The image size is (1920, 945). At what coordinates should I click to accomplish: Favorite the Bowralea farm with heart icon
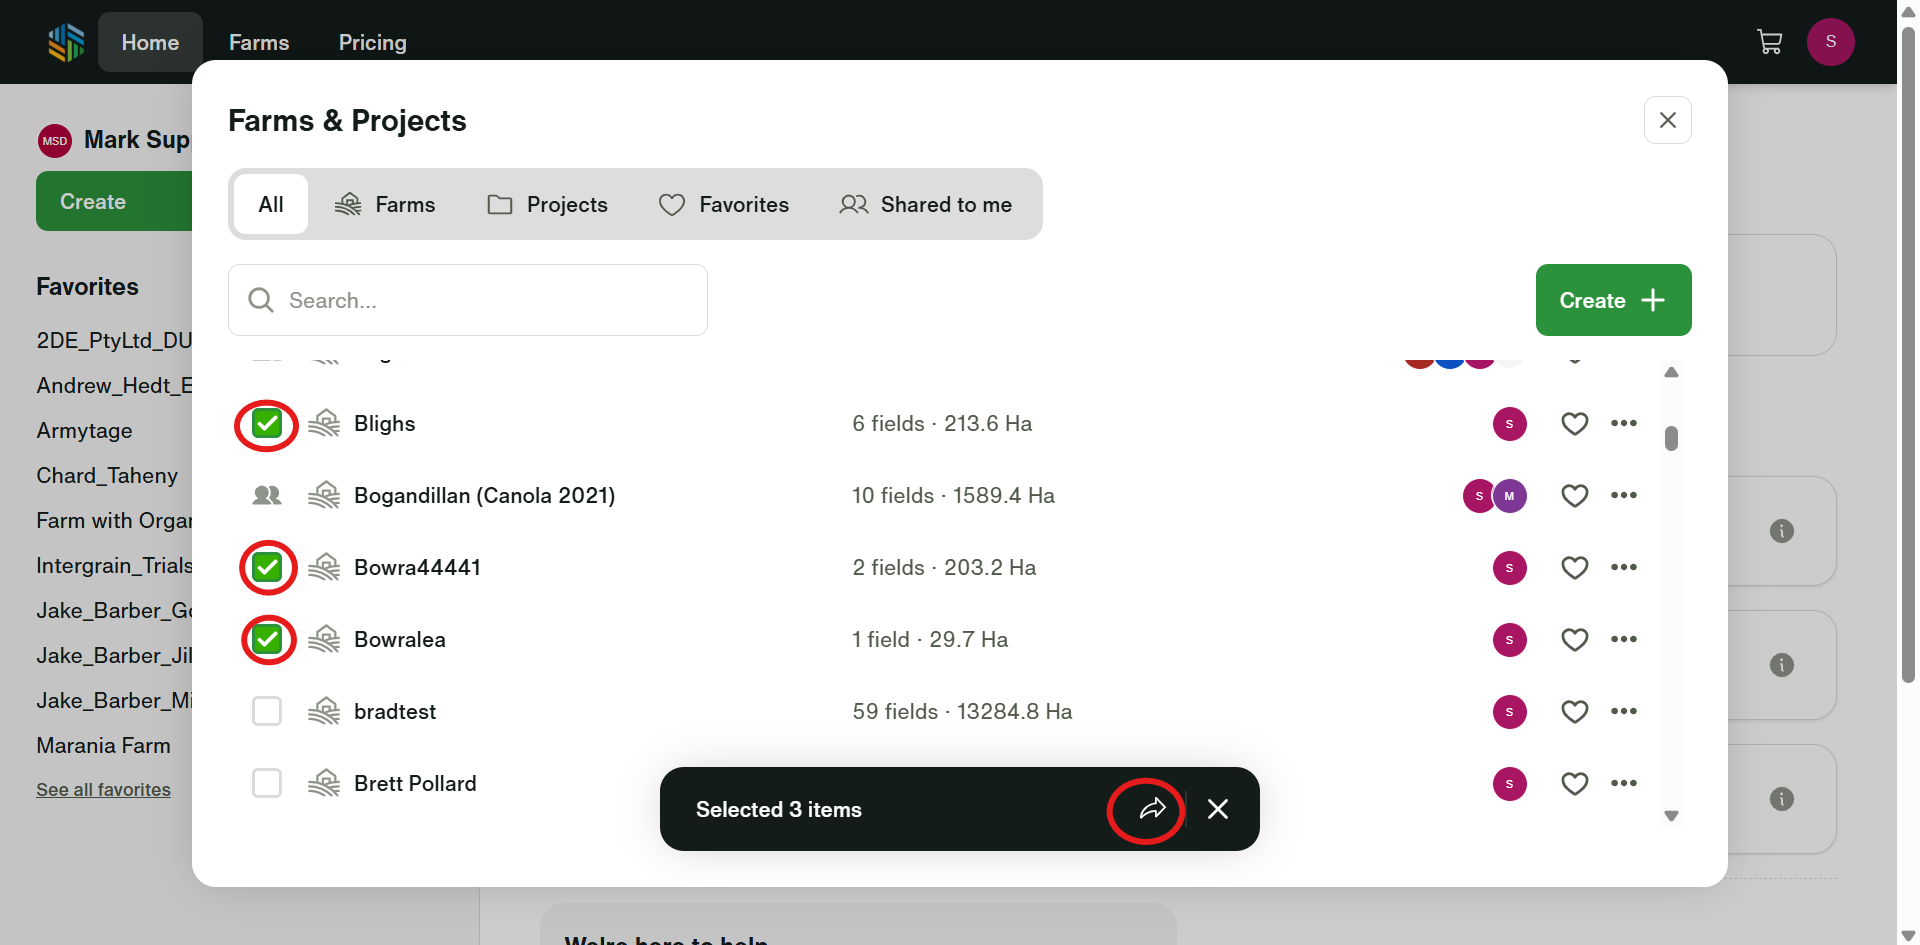click(1574, 640)
